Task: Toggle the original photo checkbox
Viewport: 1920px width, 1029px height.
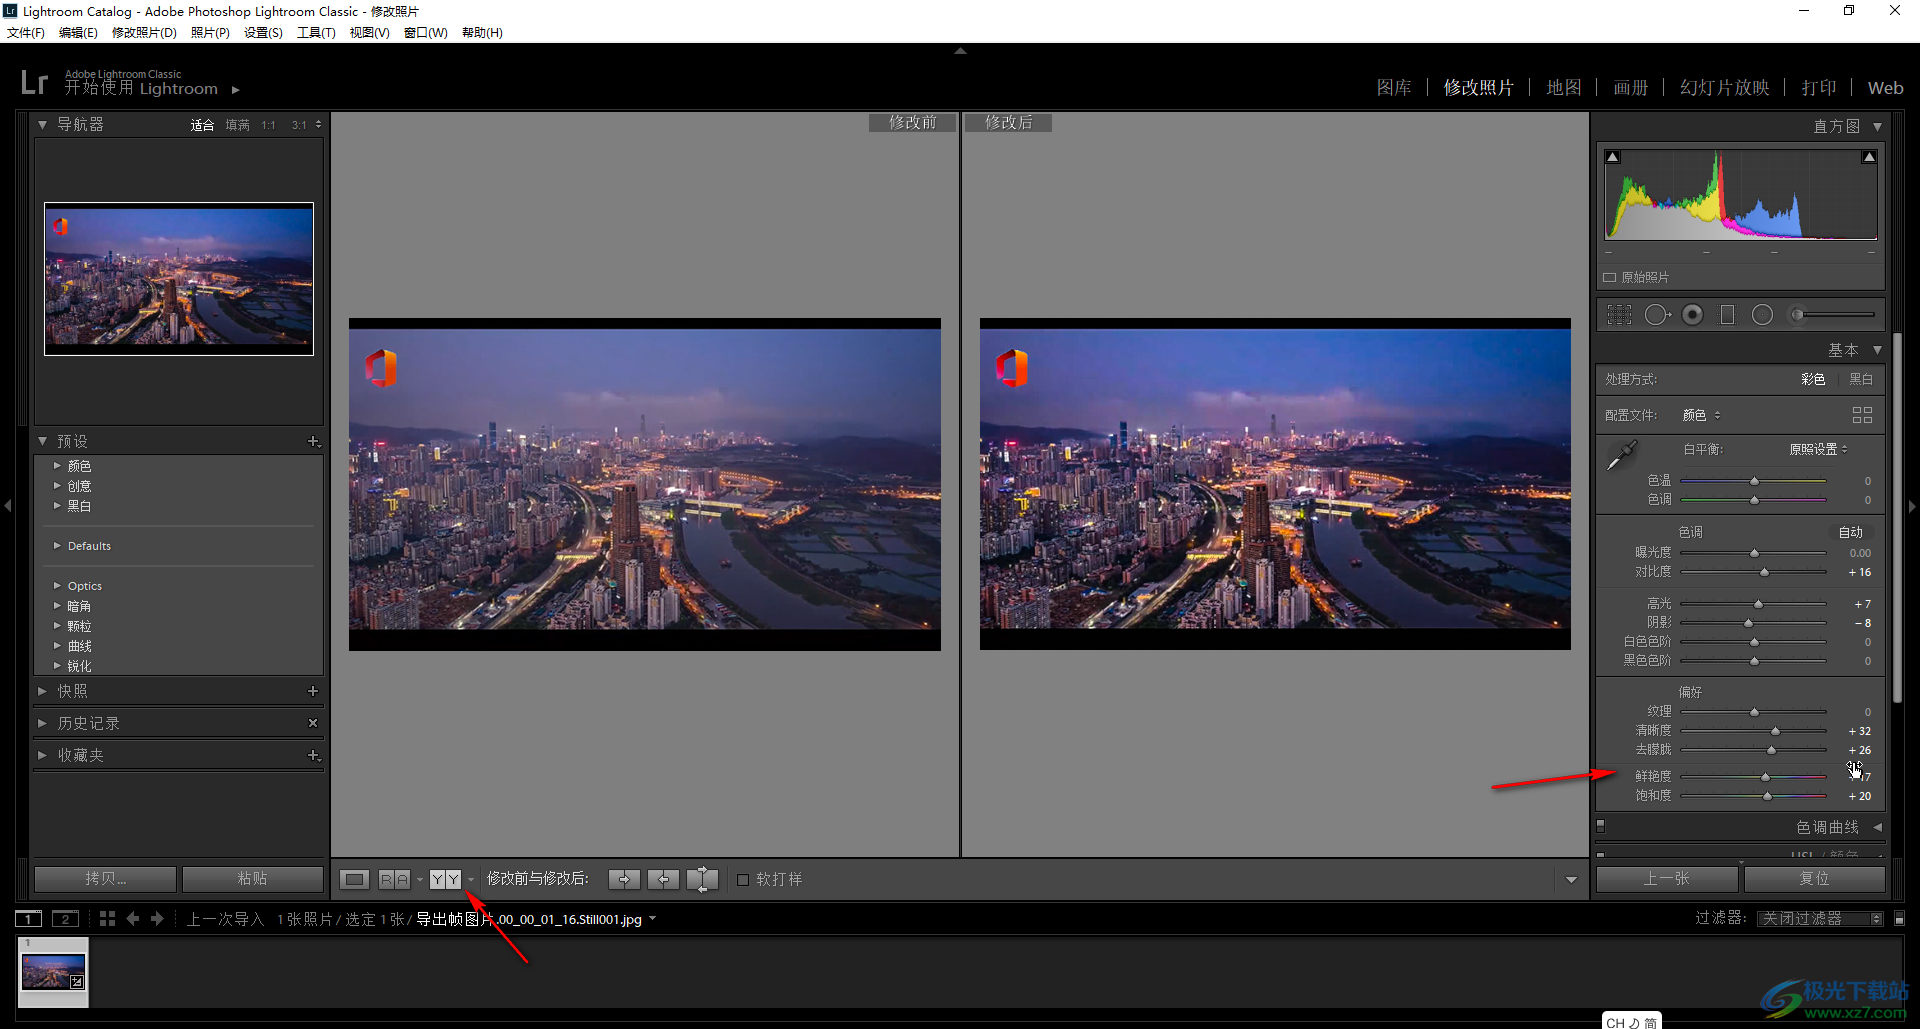Action: click(1610, 277)
